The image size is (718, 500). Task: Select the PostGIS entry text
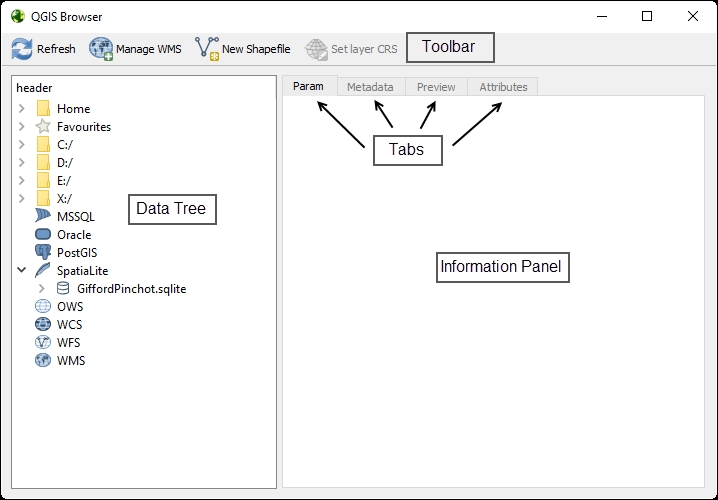pos(77,252)
